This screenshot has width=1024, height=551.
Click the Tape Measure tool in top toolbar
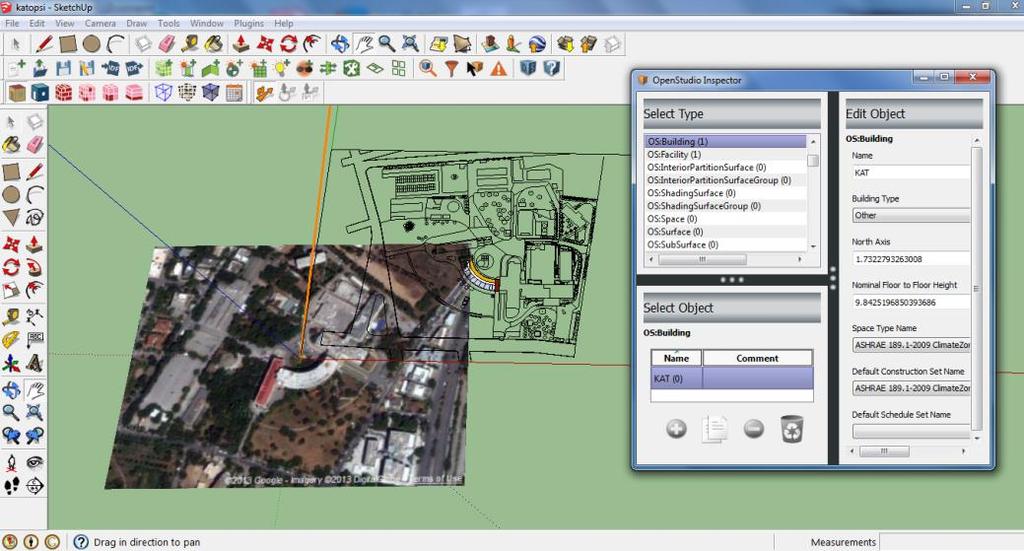190,44
